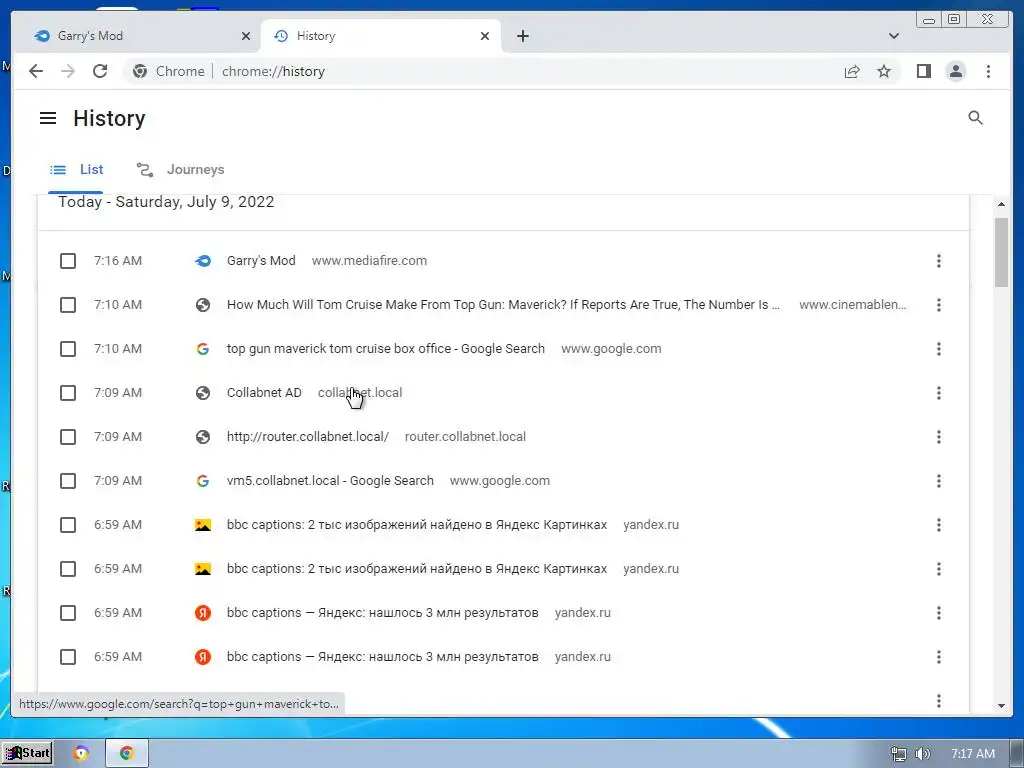Check the 7:10 AM Tom Cruise article entry
The width and height of the screenshot is (1024, 768).
pyautogui.click(x=68, y=305)
